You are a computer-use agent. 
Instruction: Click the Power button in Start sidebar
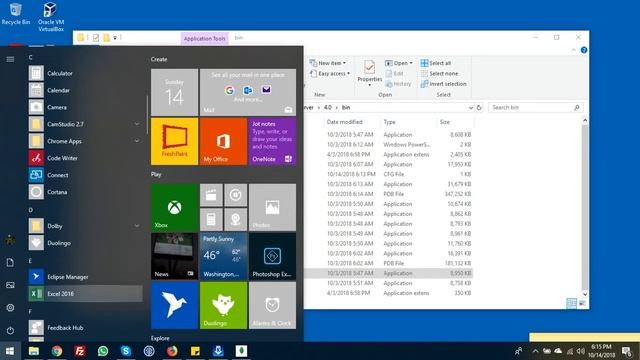click(x=10, y=330)
